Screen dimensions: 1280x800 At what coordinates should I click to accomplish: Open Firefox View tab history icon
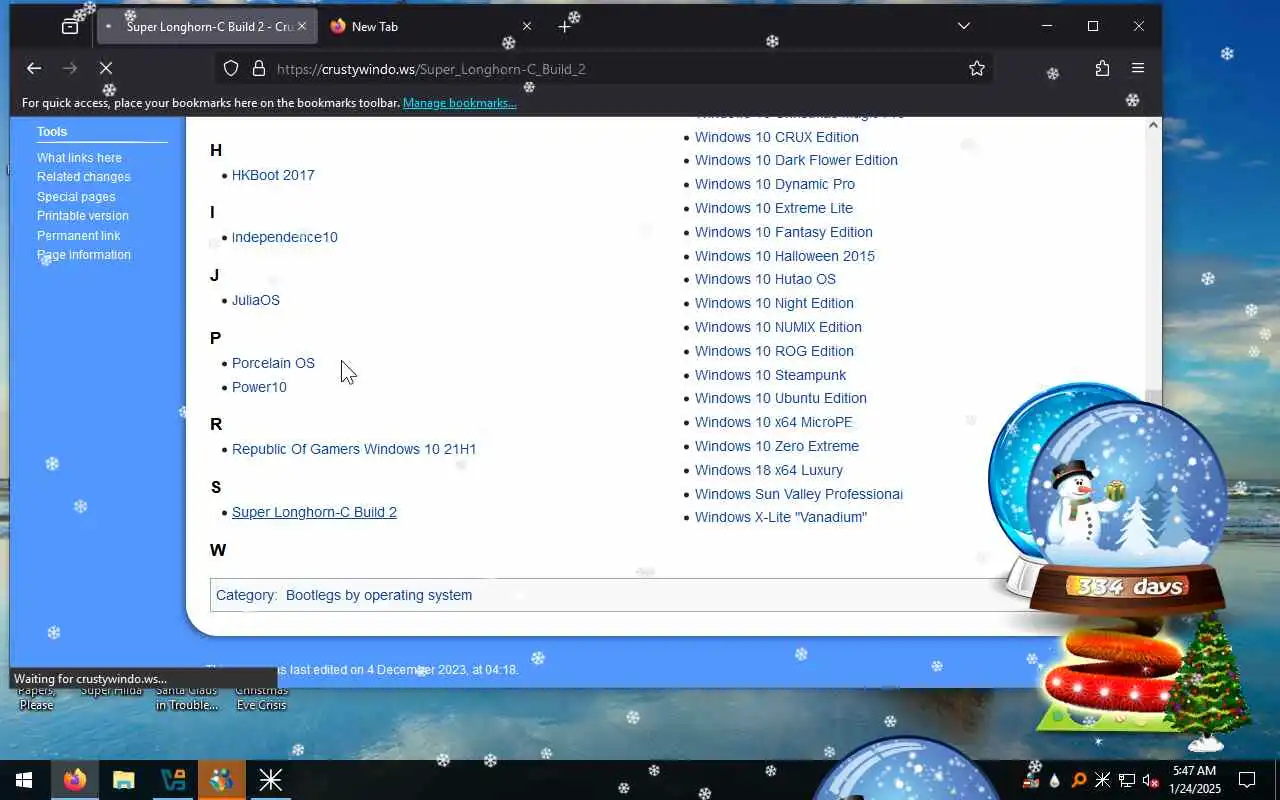(70, 26)
